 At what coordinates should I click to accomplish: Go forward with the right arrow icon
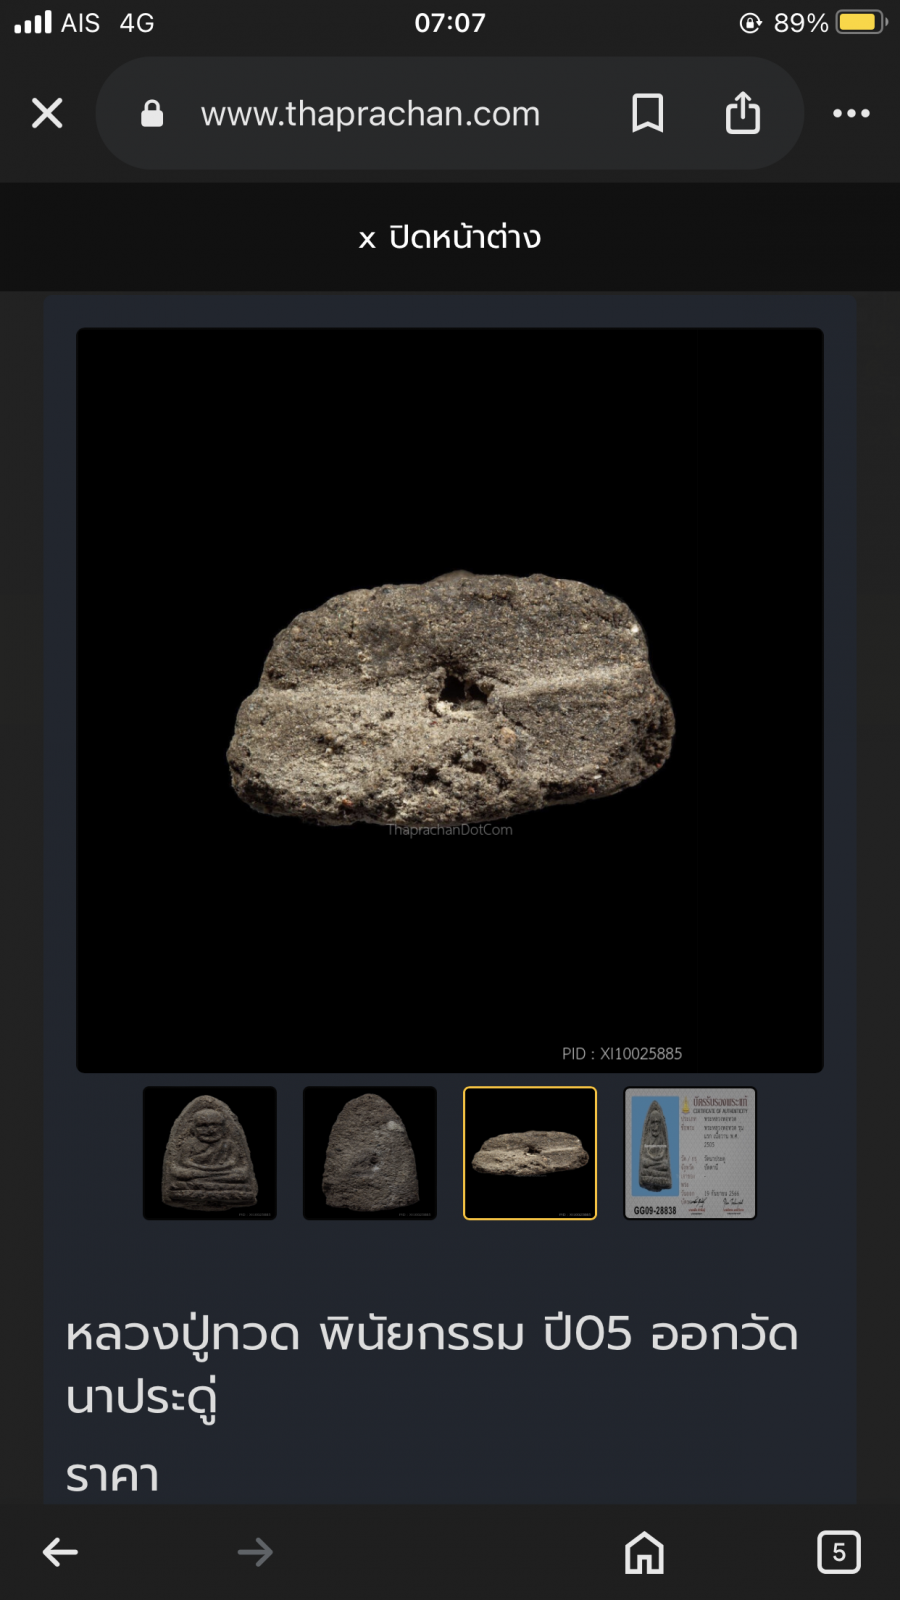point(255,1552)
